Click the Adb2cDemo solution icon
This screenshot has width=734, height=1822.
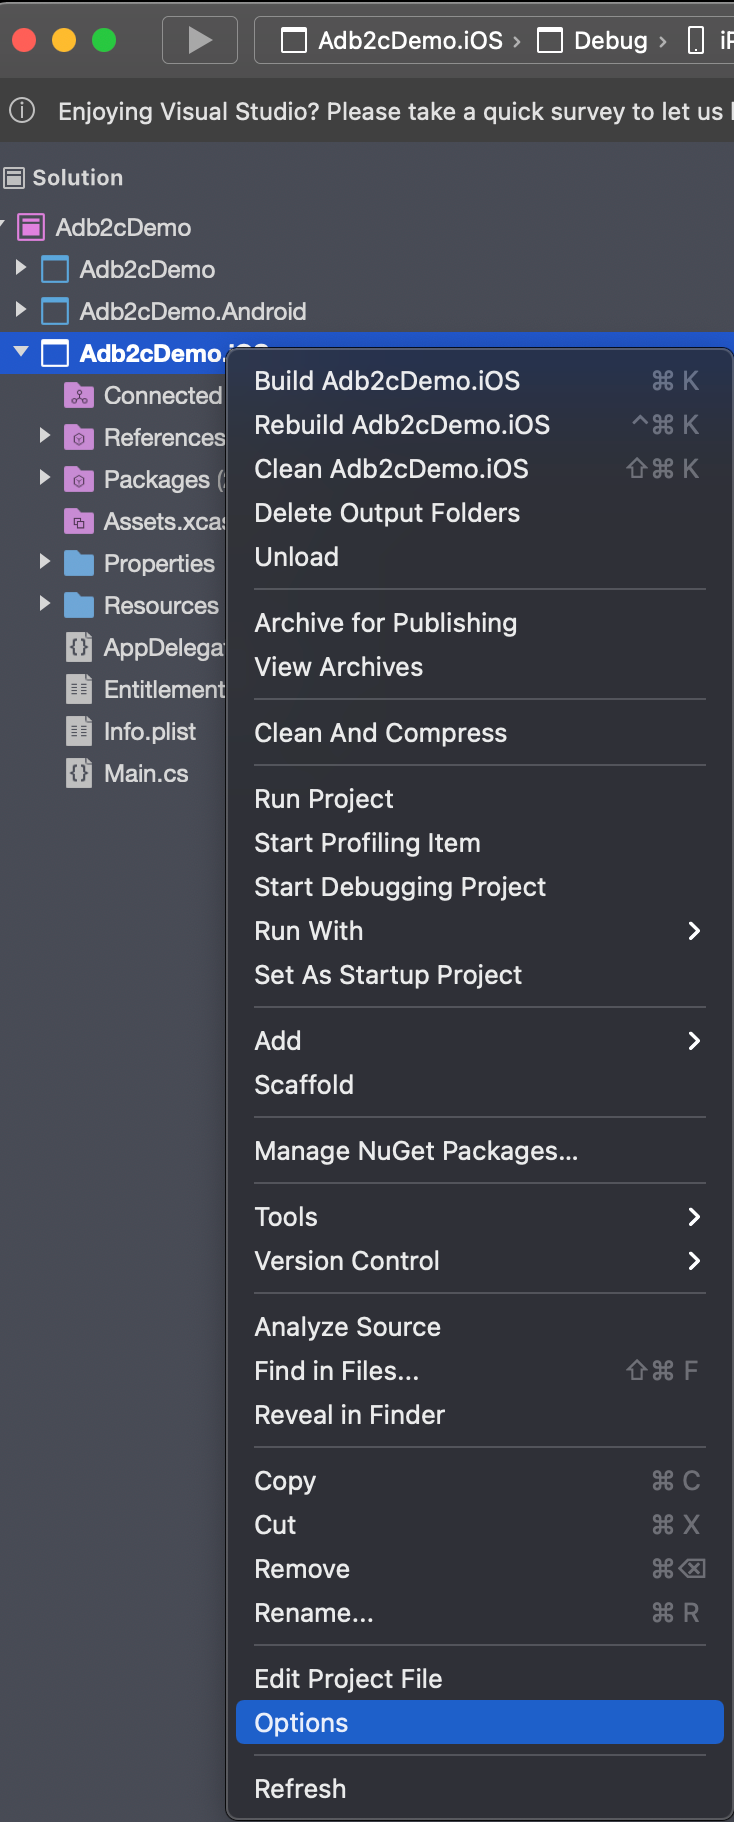32,228
